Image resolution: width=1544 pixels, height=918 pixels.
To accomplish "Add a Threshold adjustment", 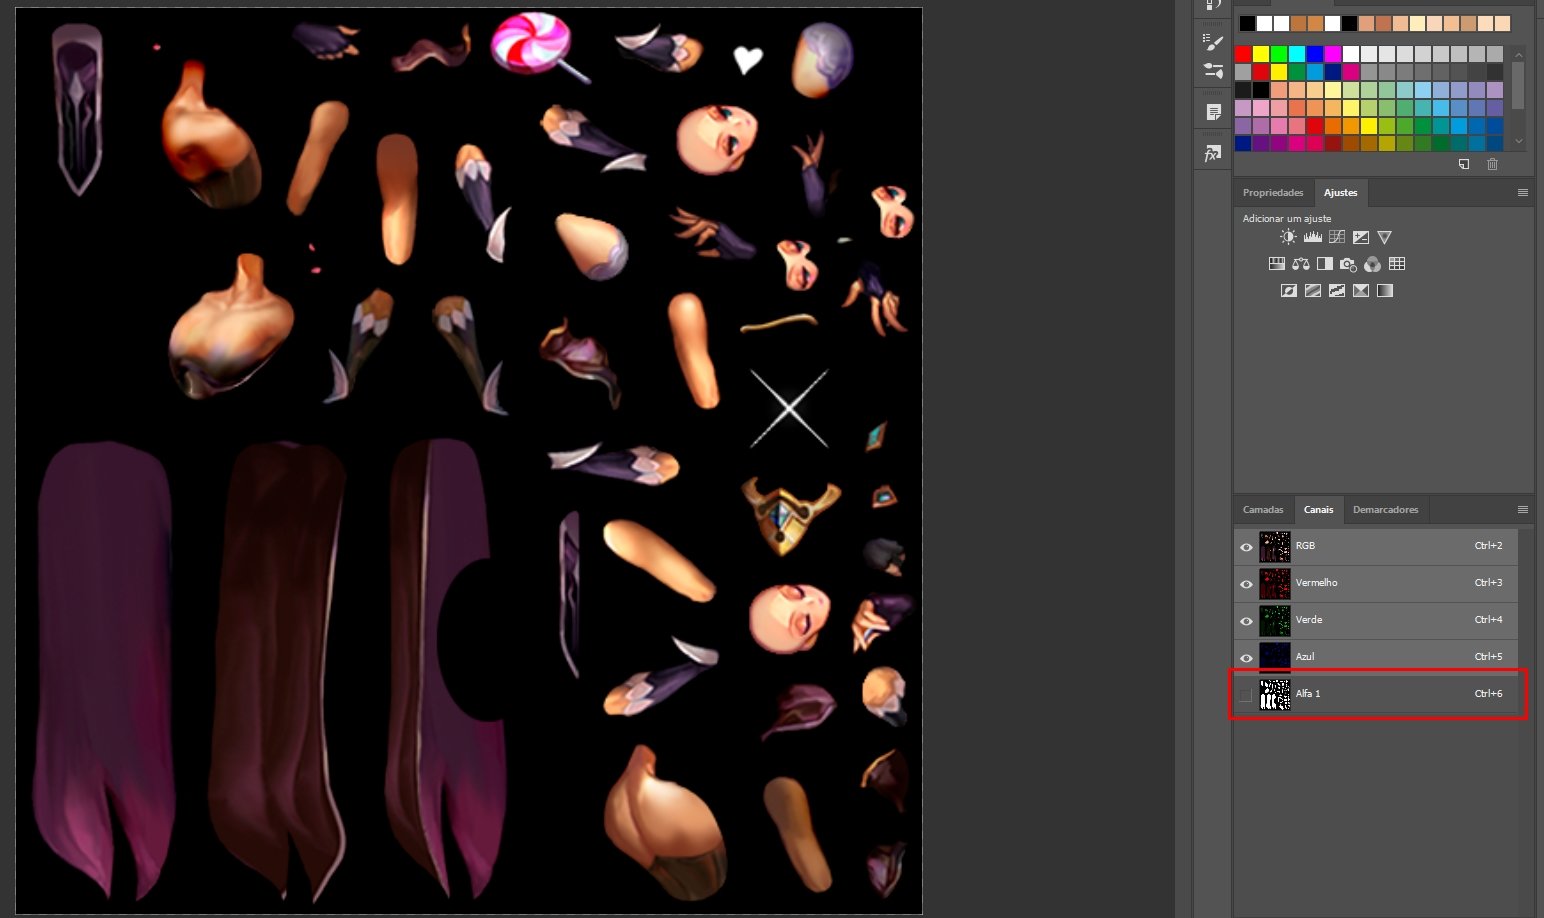I will tap(1336, 291).
